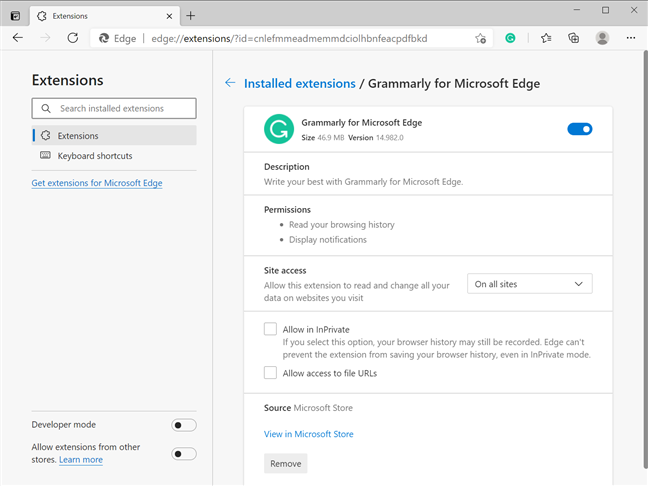648x486 pixels.
Task: Click the browser forward arrow
Action: (x=45, y=38)
